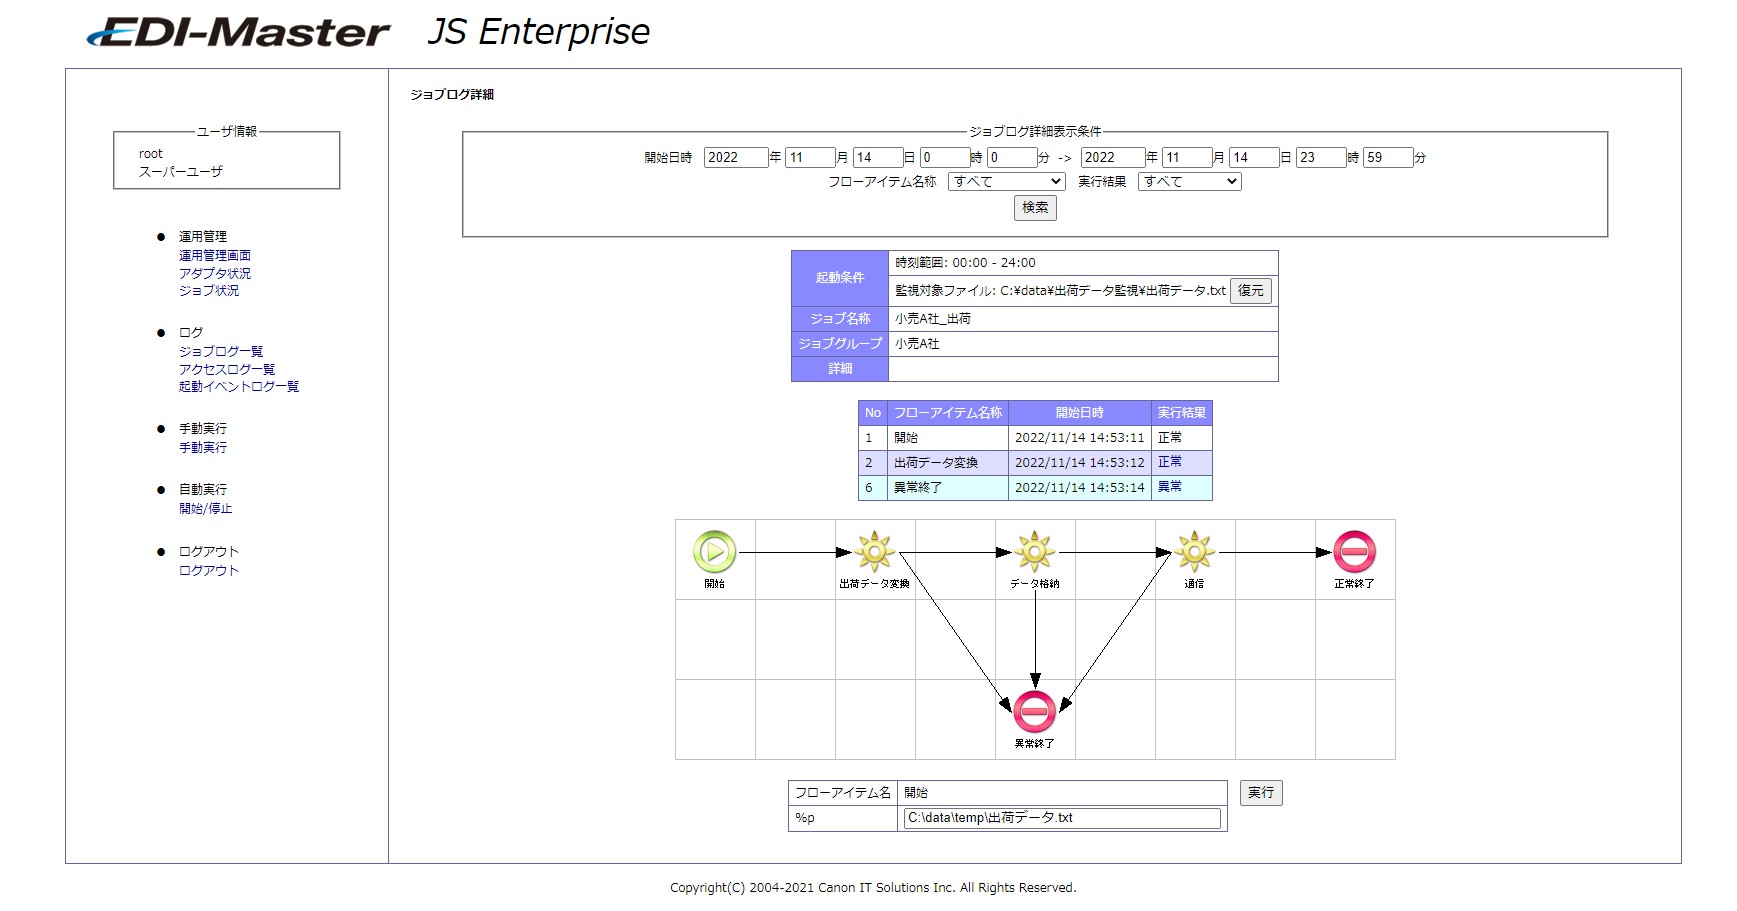Select the 開始 start node in the flow diagram
This screenshot has width=1737, height=911.
[714, 553]
